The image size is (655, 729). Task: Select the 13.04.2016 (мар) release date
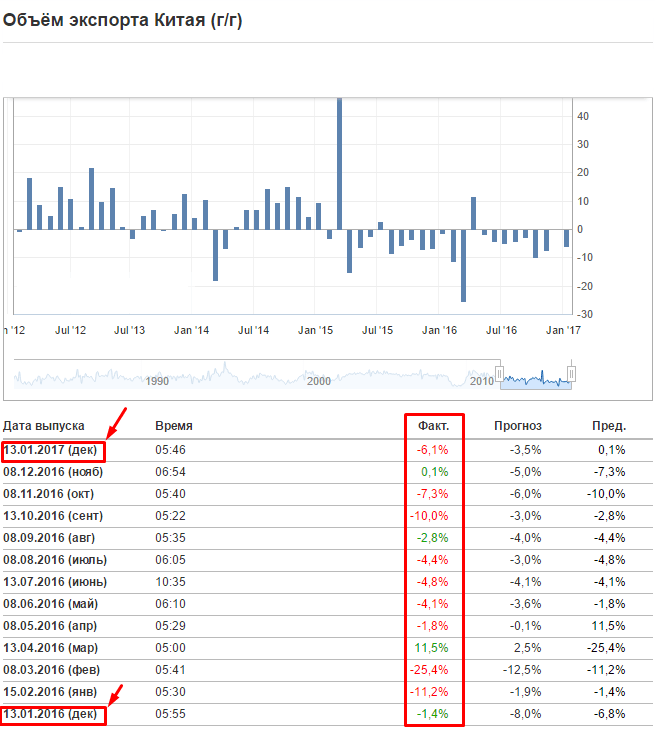coord(55,648)
